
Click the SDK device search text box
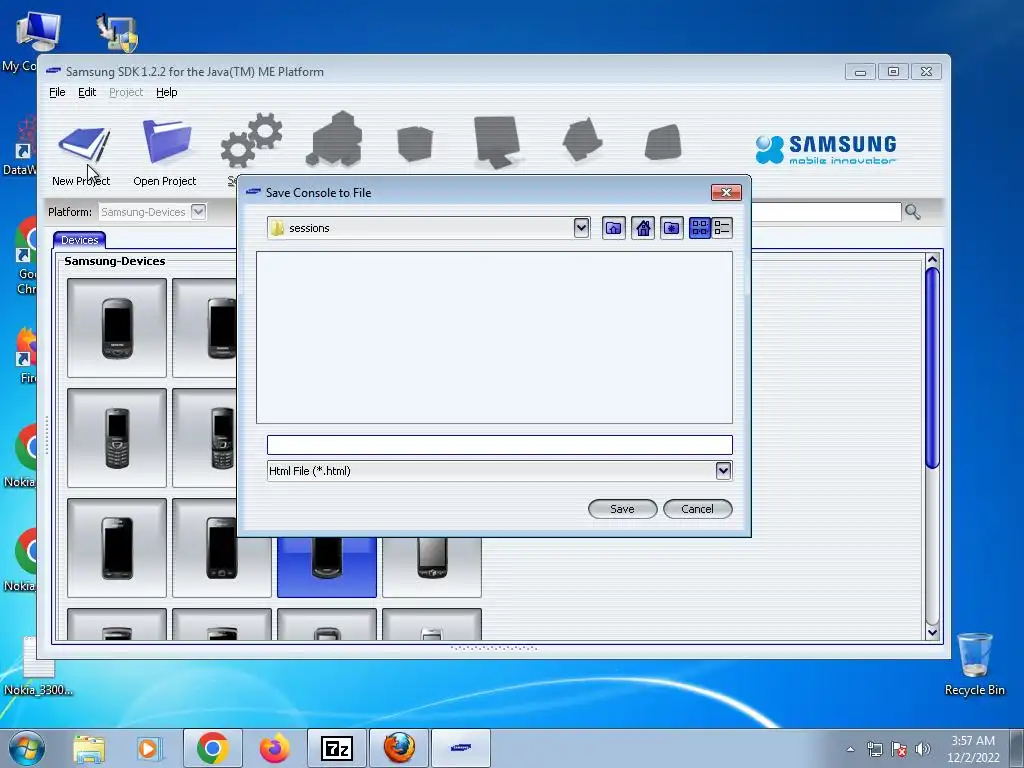(x=826, y=212)
